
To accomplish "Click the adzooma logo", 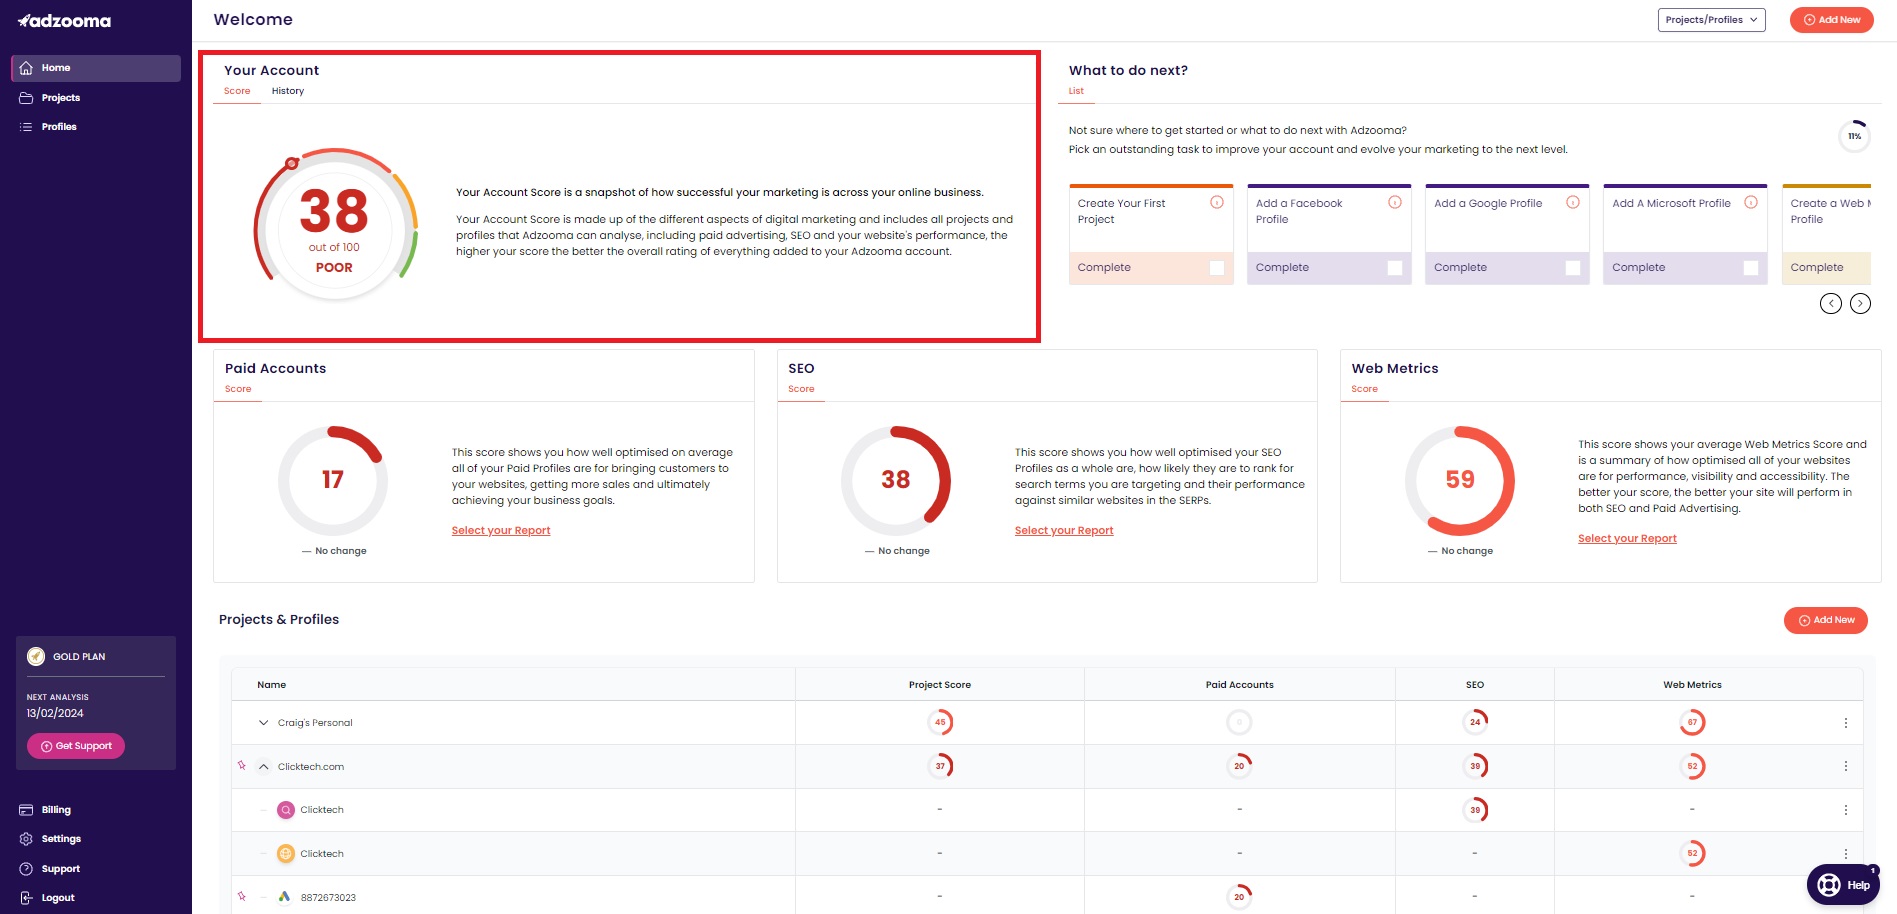I will pos(64,21).
